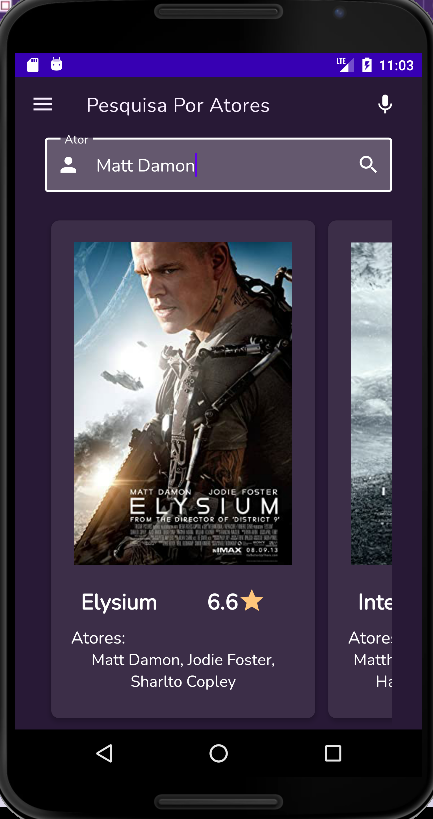
Task: Tap the SD card status bar icon
Action: click(x=33, y=65)
